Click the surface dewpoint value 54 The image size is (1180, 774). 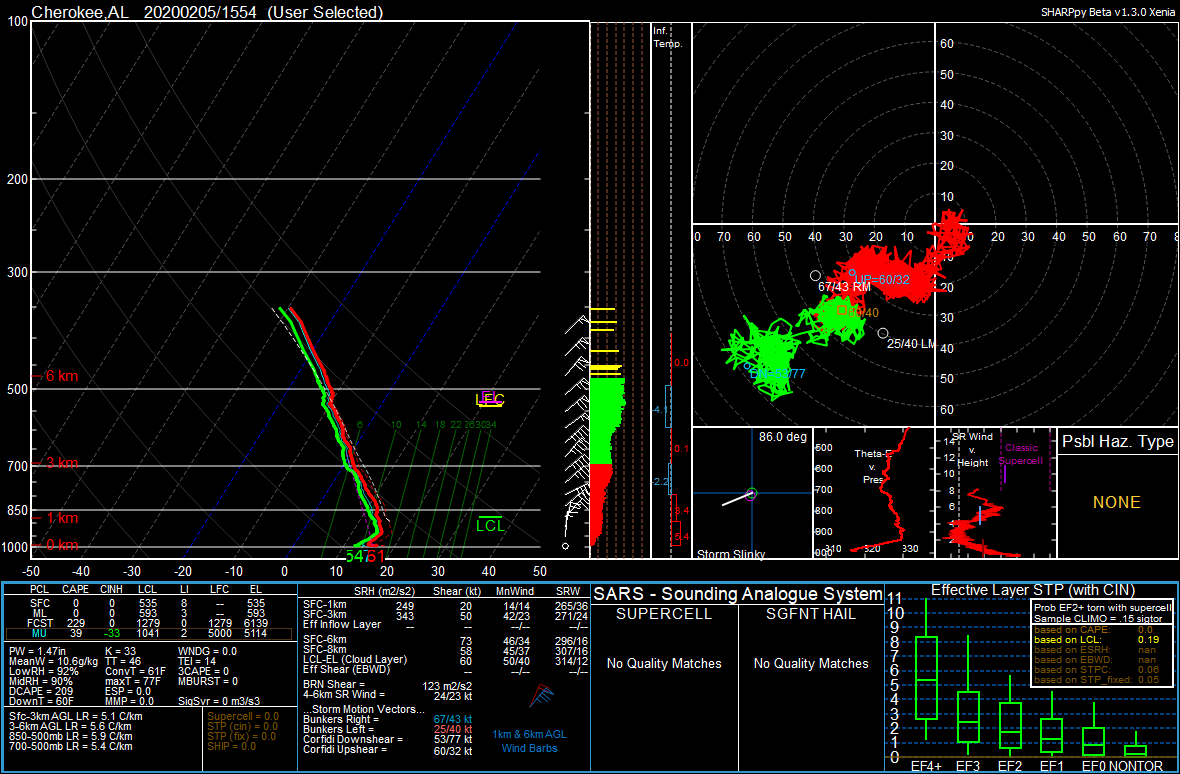(x=354, y=557)
